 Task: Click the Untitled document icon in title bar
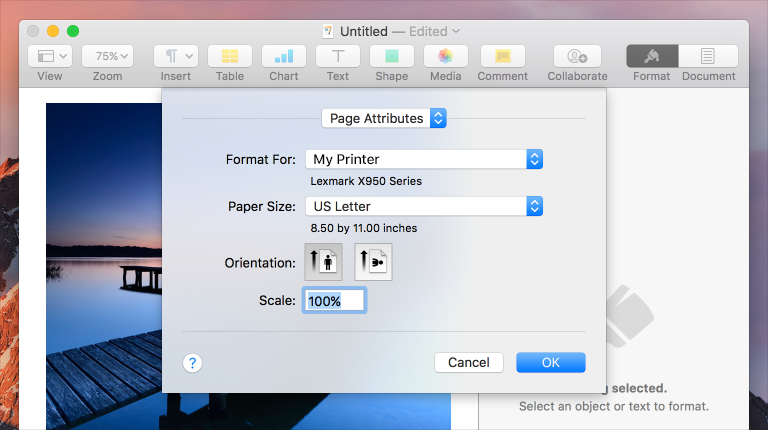328,31
